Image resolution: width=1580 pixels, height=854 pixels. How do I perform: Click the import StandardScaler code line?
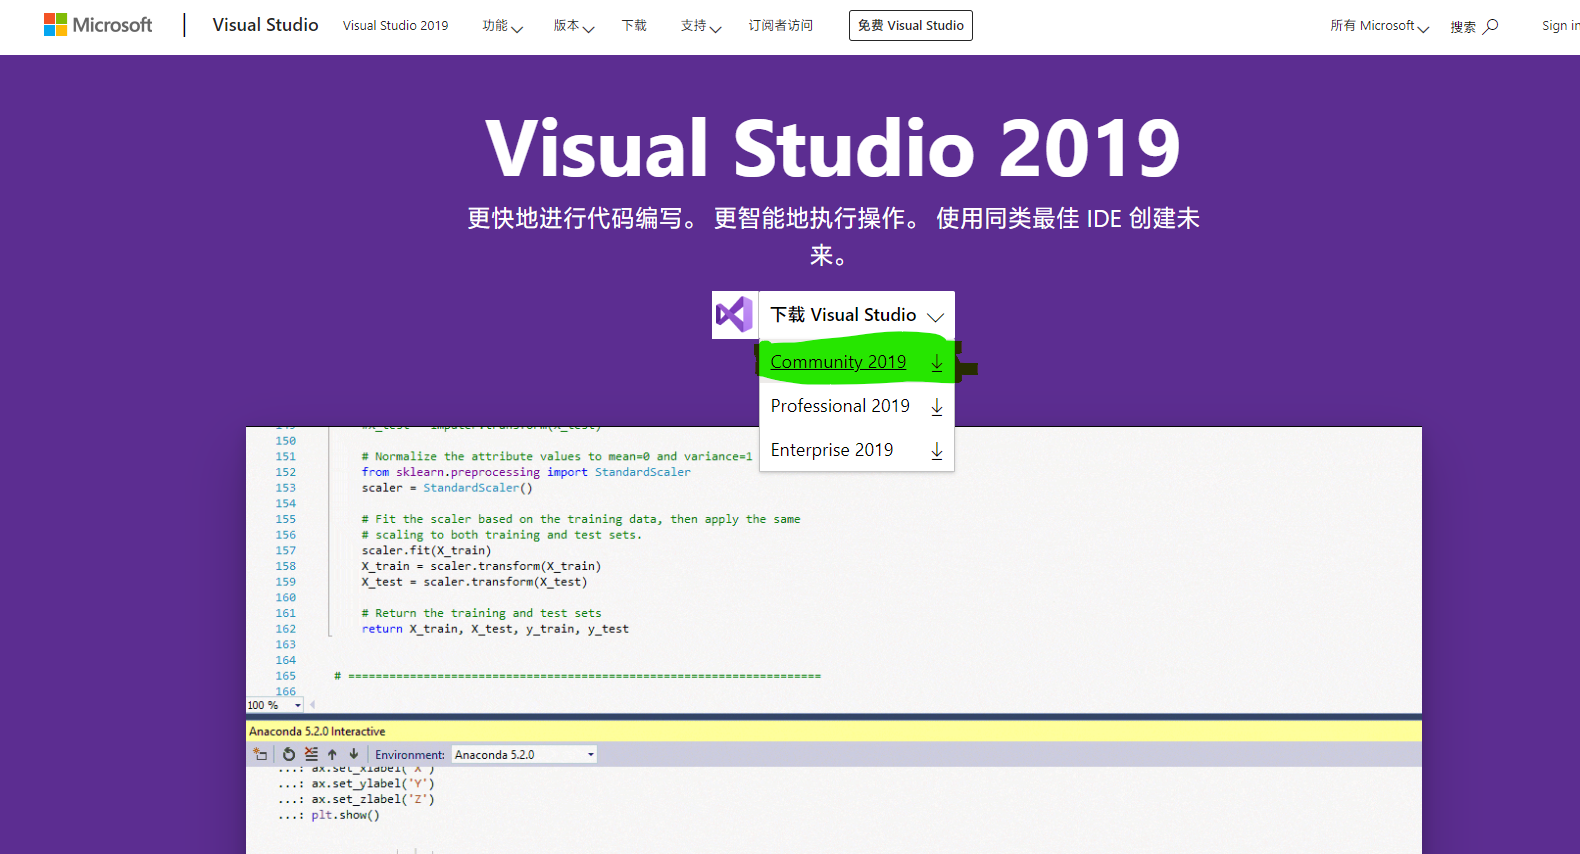(x=526, y=472)
